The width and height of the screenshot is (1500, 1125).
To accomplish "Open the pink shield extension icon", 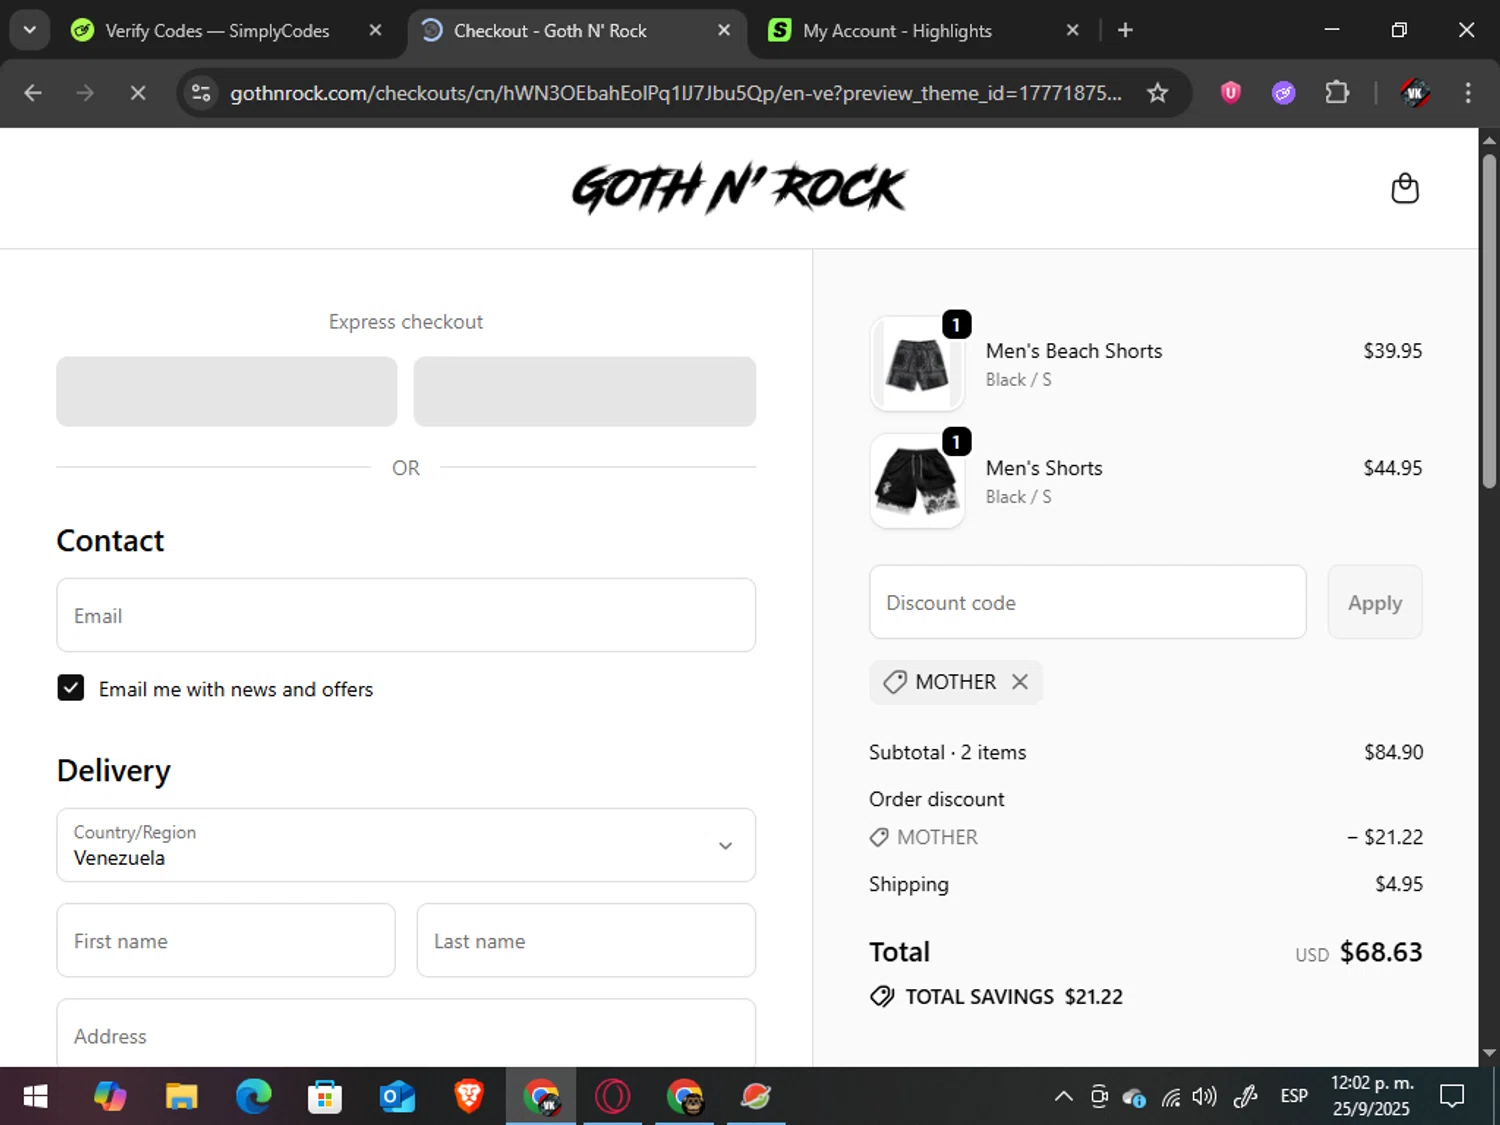I will pyautogui.click(x=1231, y=93).
